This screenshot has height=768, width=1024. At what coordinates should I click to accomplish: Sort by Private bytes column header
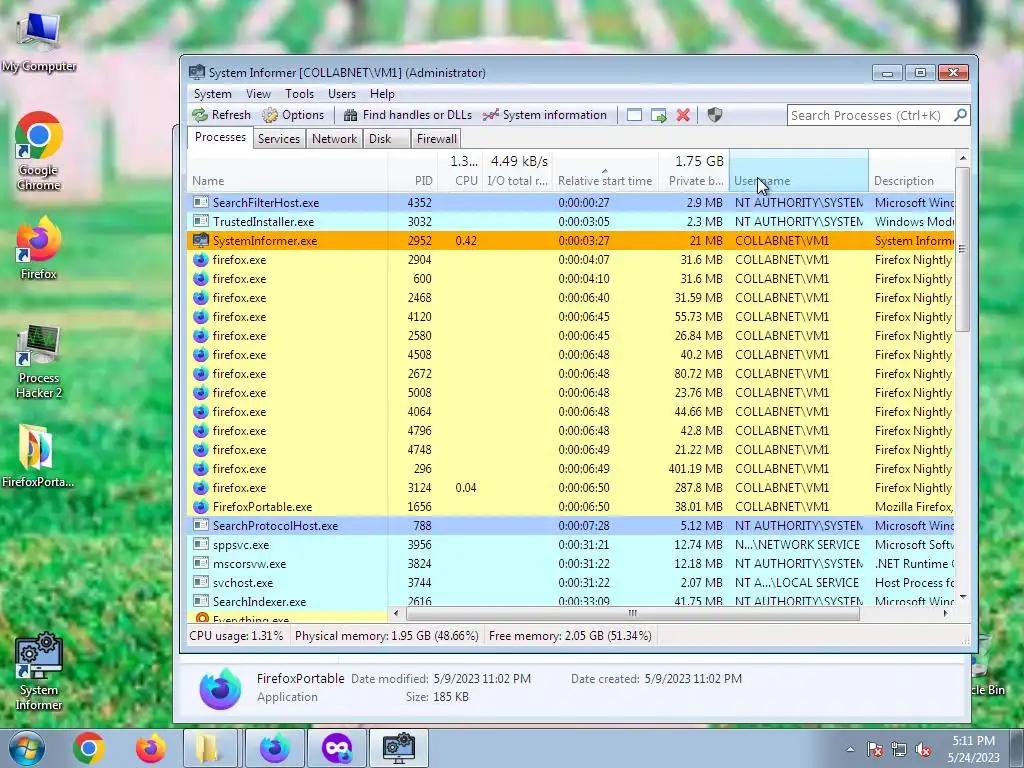click(694, 171)
